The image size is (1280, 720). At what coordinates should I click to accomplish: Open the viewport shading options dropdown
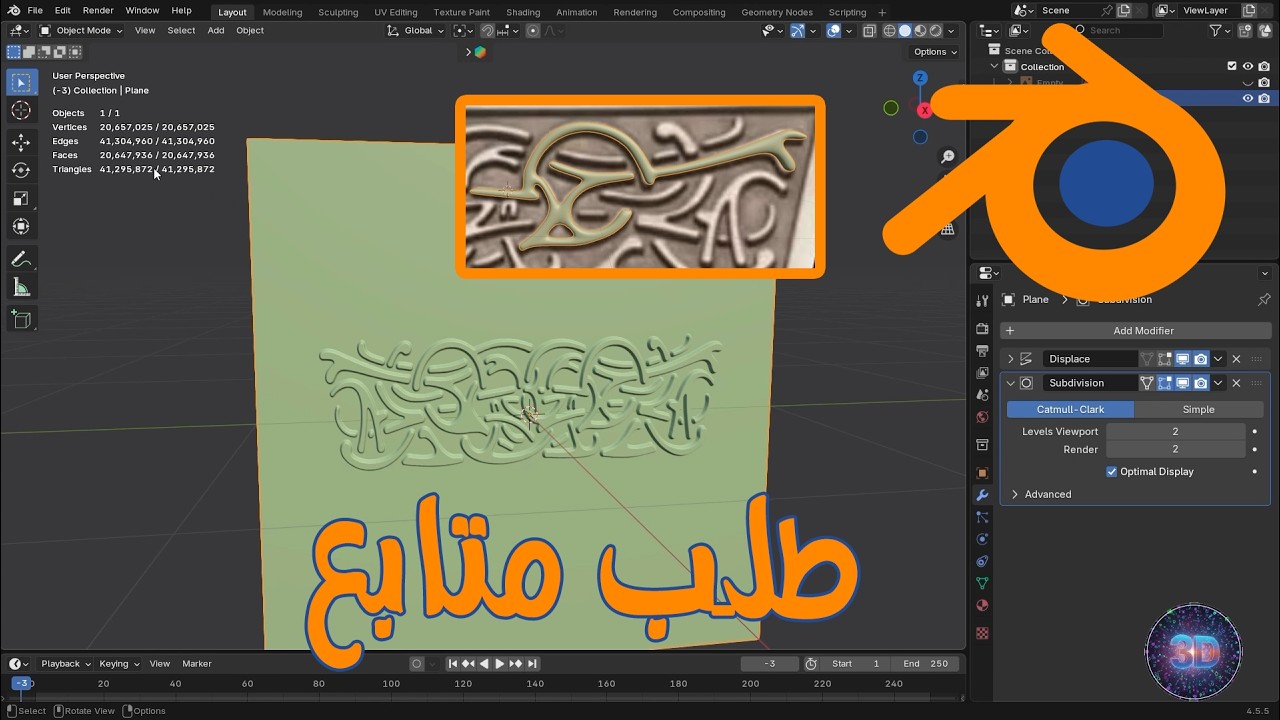(952, 31)
